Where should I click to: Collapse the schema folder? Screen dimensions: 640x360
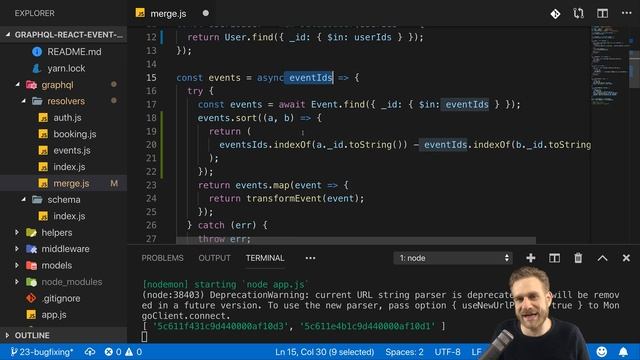pos(23,200)
